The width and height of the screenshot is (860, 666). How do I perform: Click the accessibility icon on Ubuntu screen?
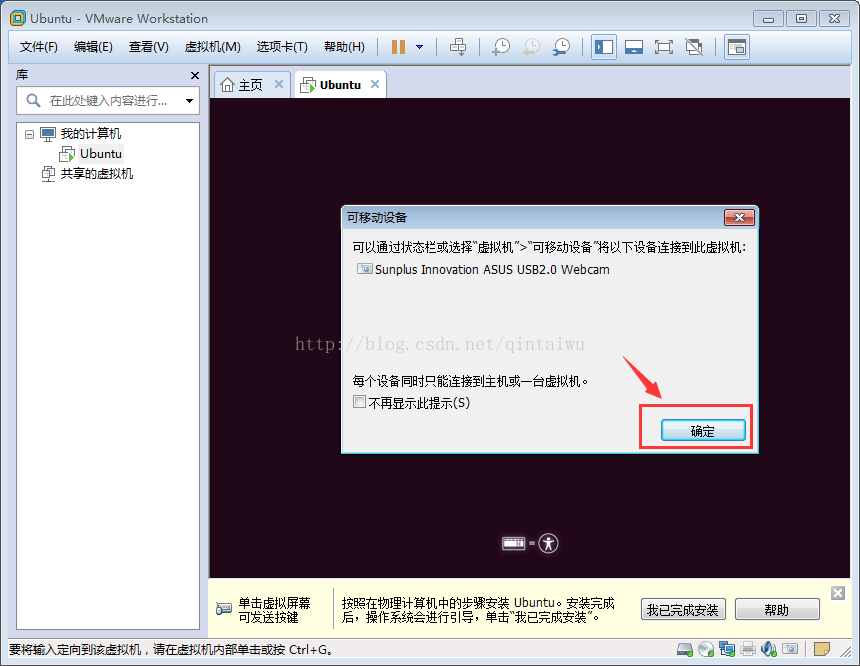548,543
